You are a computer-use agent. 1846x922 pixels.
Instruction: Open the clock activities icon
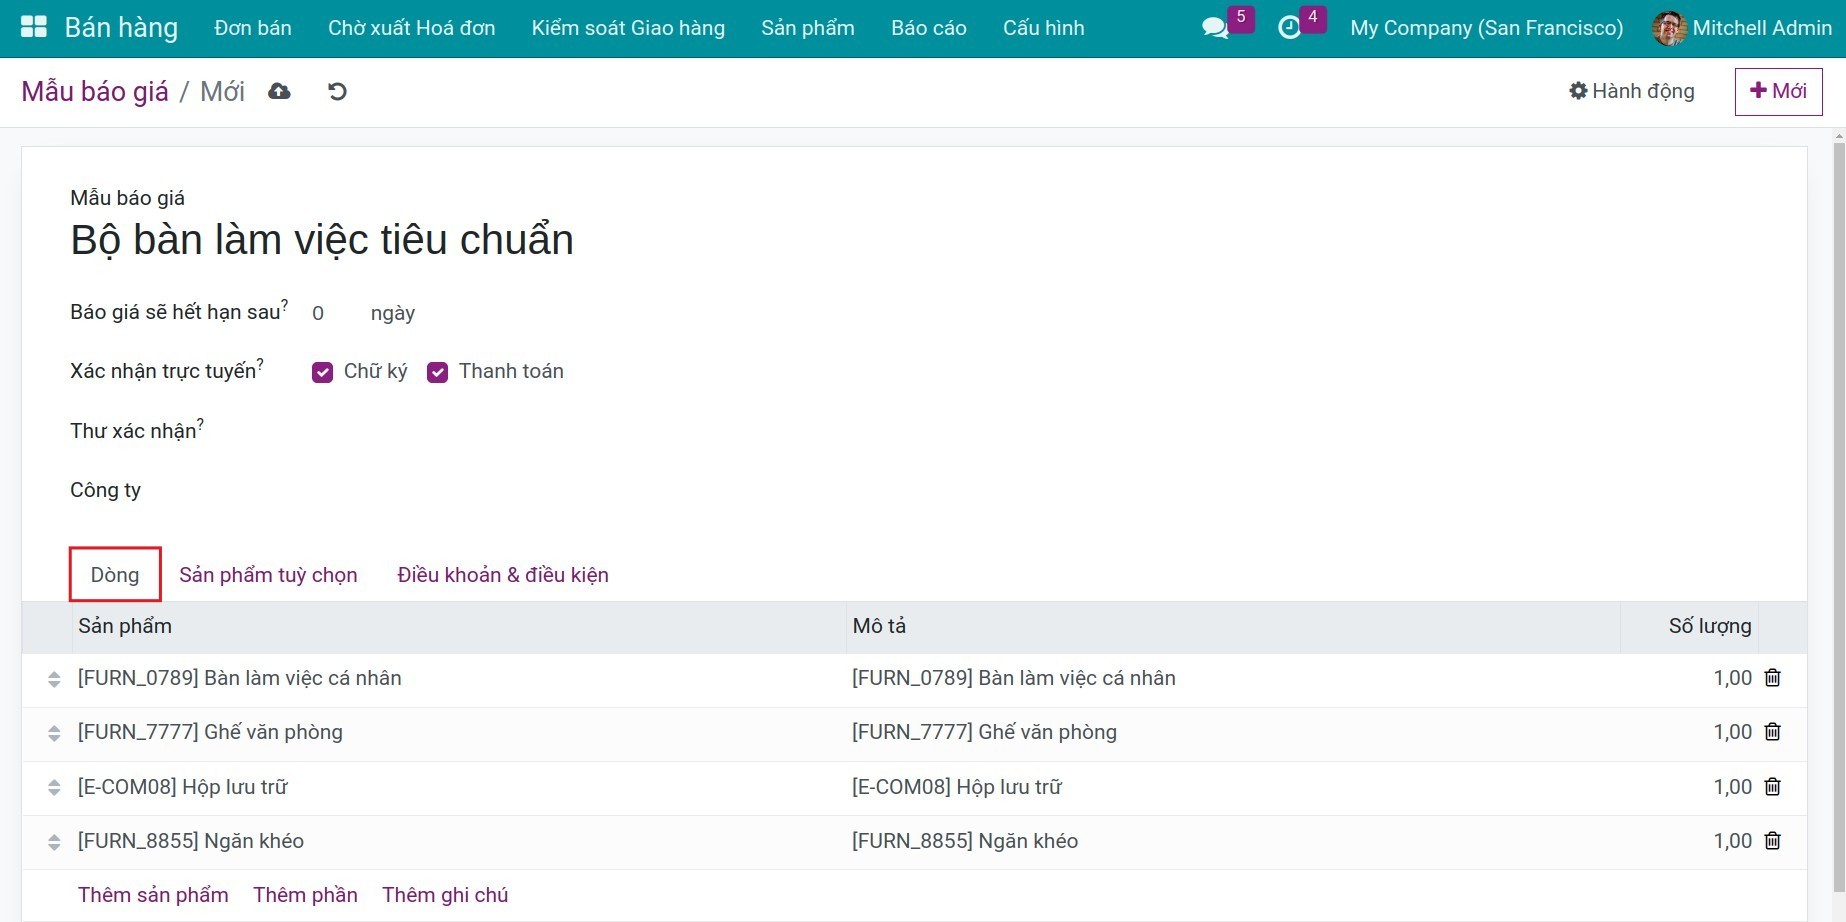[x=1289, y=28]
